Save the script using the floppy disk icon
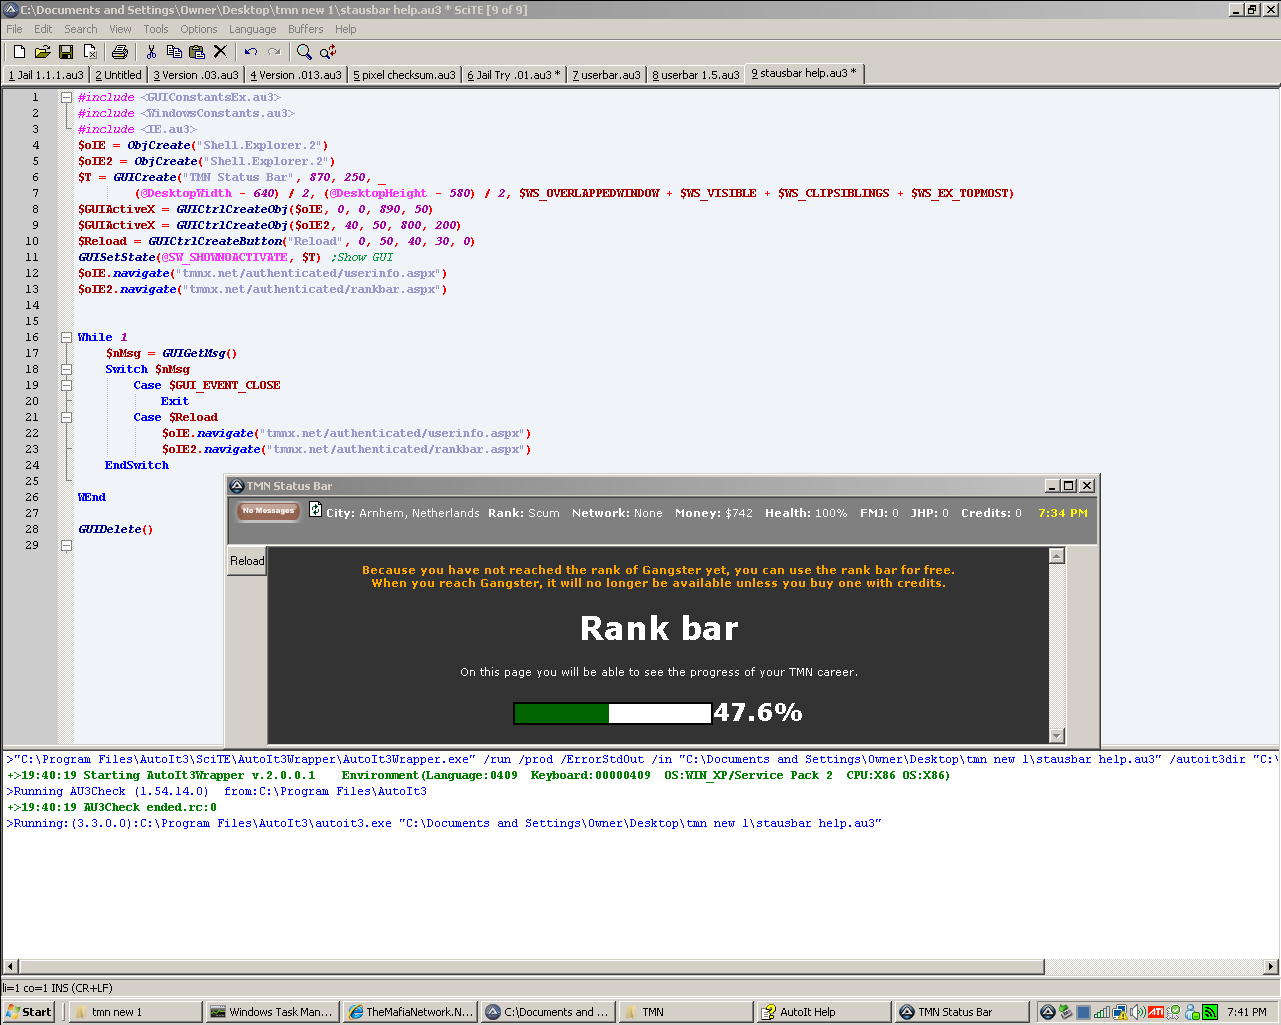 tap(66, 52)
